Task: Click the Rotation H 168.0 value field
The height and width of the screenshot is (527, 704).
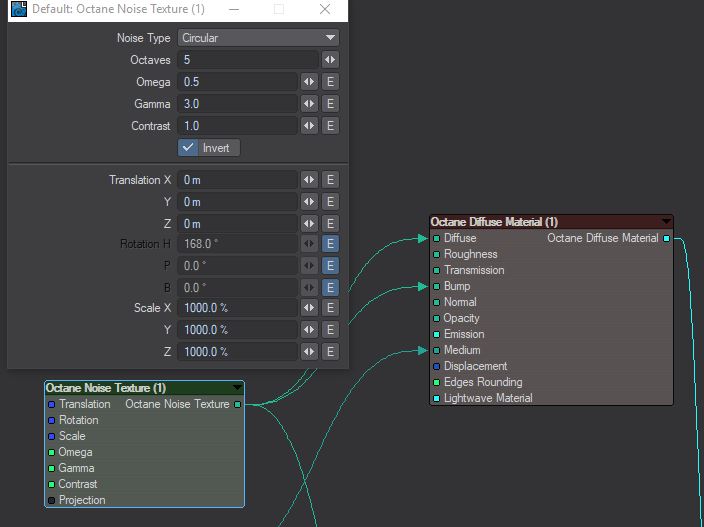Action: [238, 244]
